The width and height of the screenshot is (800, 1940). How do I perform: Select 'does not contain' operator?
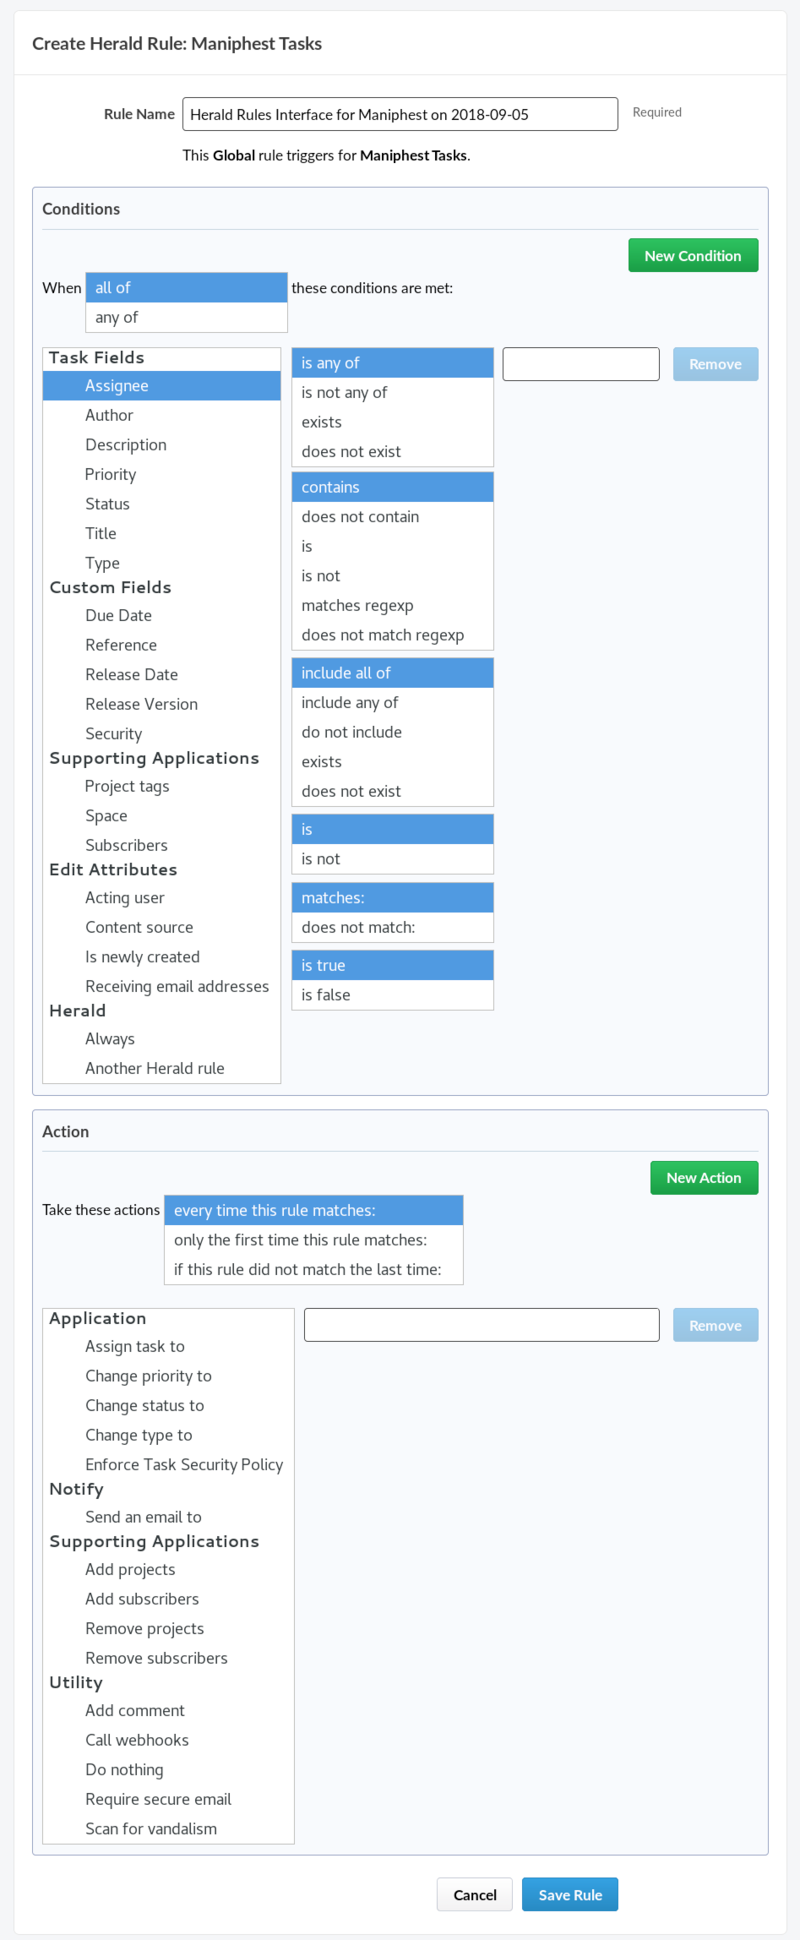pyautogui.click(x=393, y=517)
